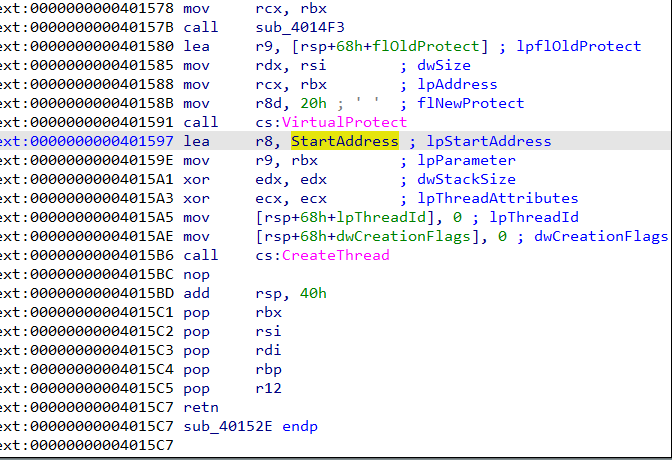Click address 0000000000401591 of VirtualProtect call

click(x=102, y=122)
